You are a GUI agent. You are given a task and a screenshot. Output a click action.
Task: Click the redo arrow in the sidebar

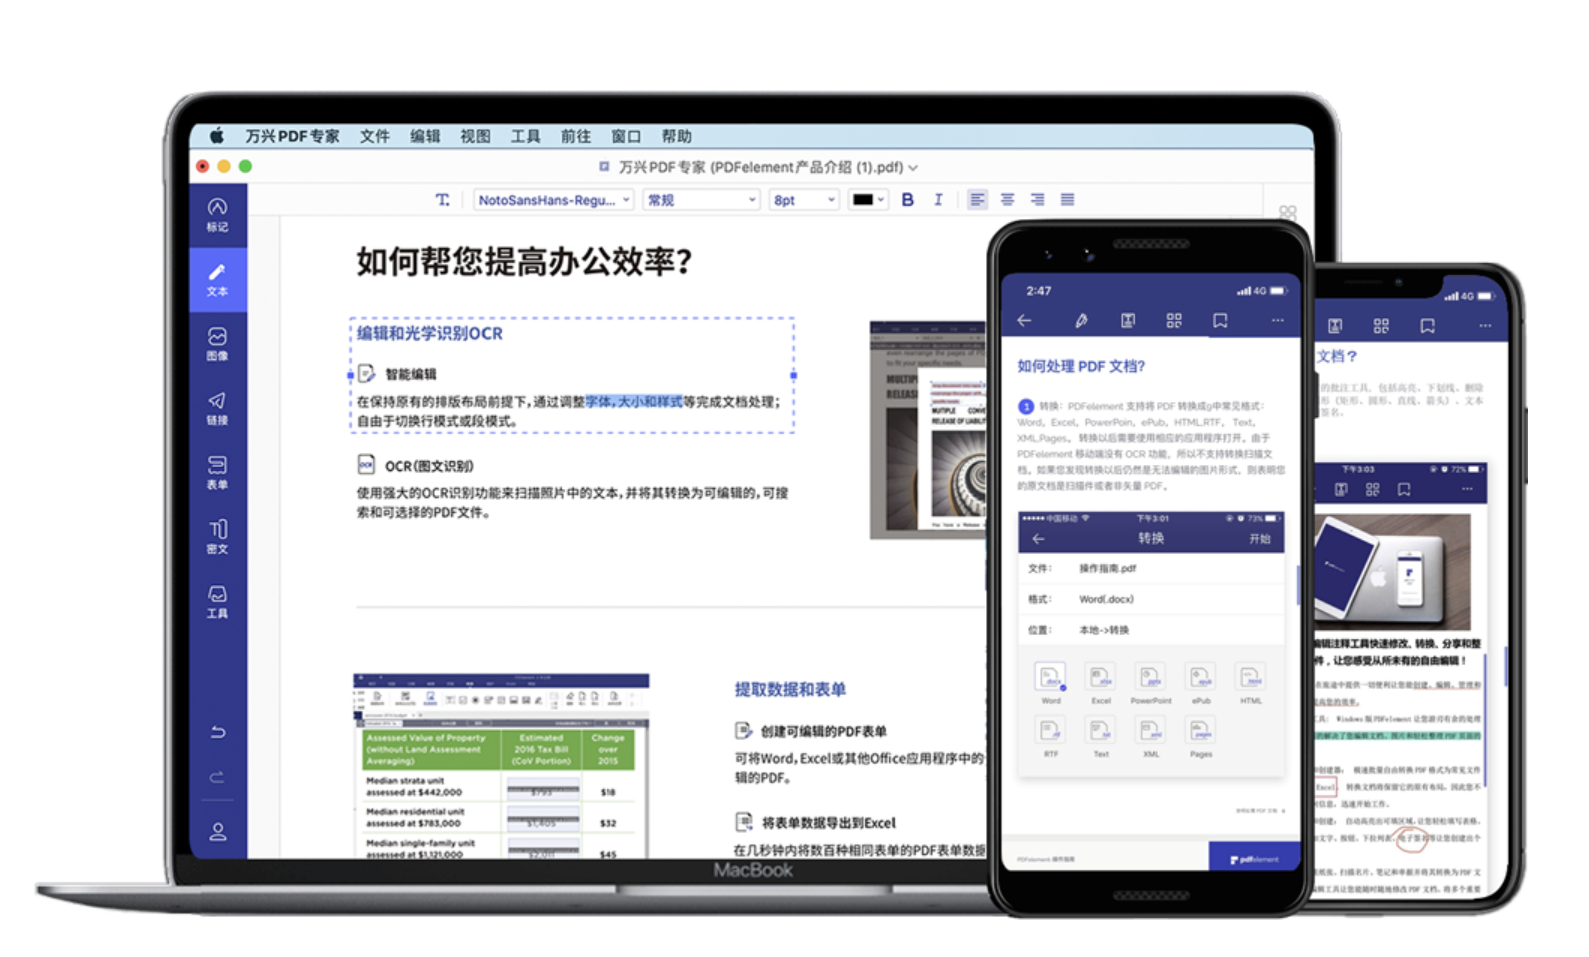click(x=217, y=777)
